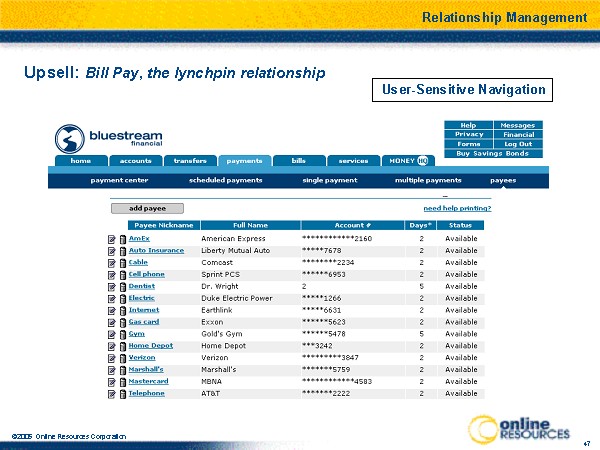Click the delete icon for Dentist payee
This screenshot has width=600, height=450.
tap(122, 287)
